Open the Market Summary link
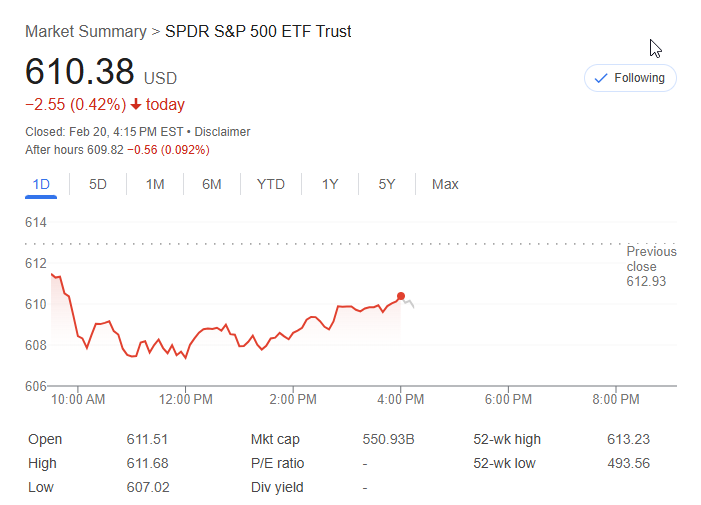This screenshot has width=701, height=505. (86, 31)
